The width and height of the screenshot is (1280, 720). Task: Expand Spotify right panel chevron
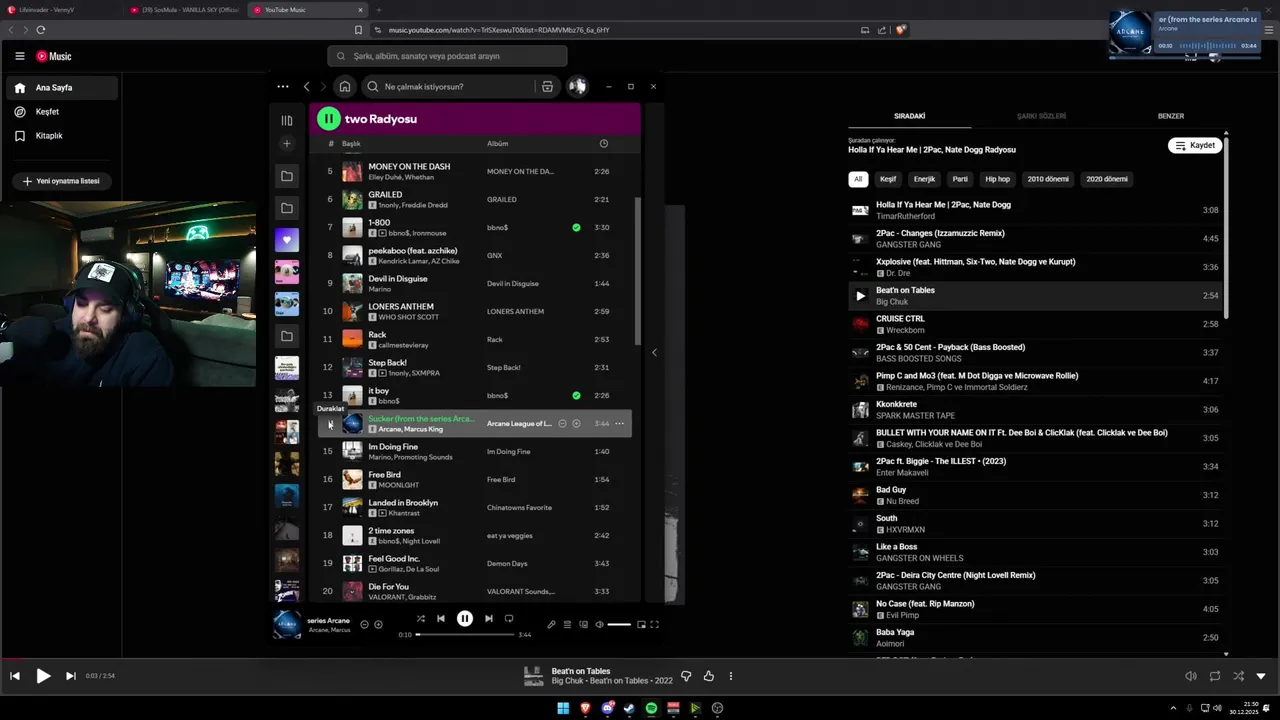pyautogui.click(x=654, y=352)
